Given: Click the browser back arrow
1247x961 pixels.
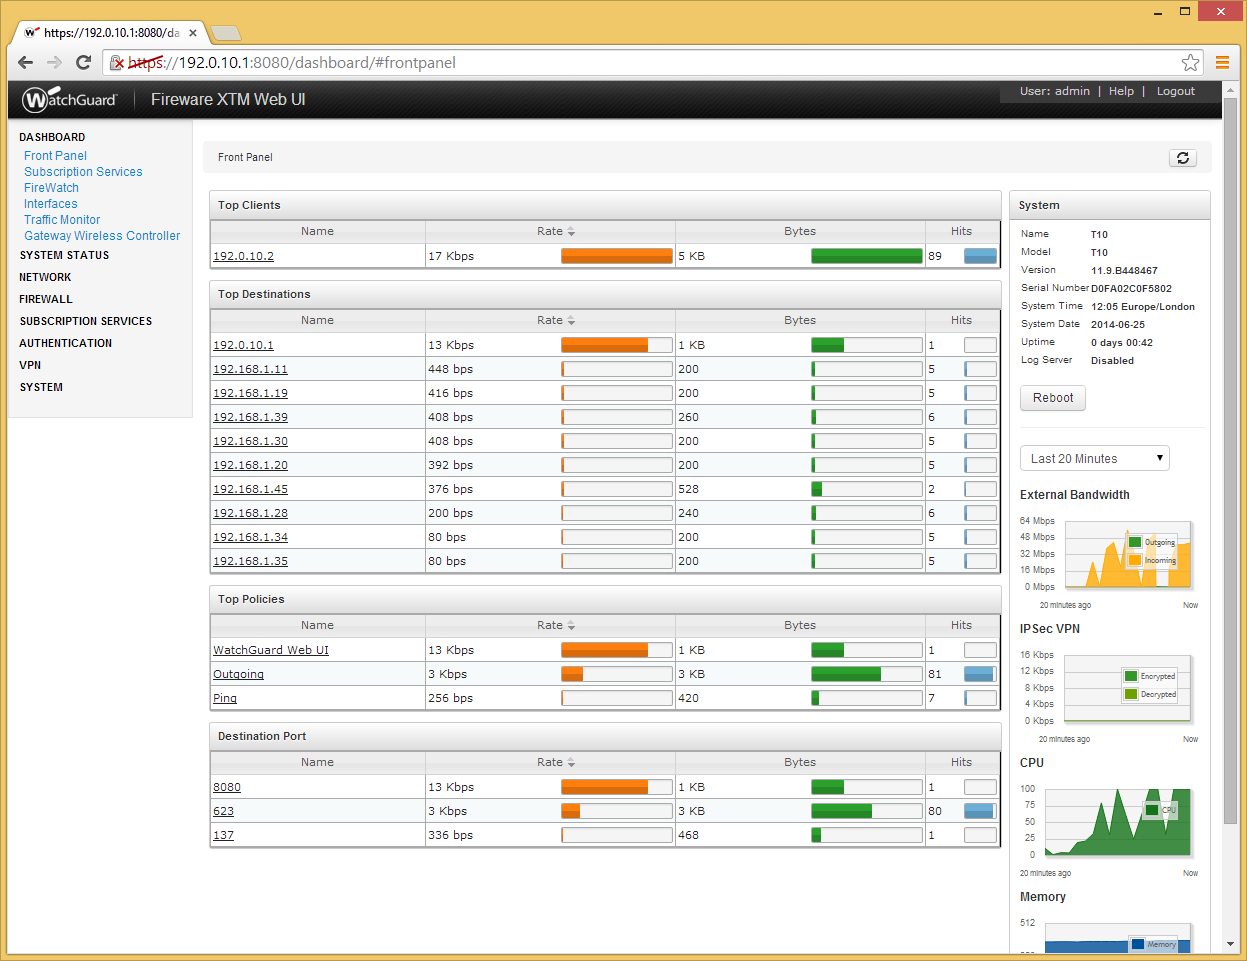Looking at the screenshot, I should 26,62.
